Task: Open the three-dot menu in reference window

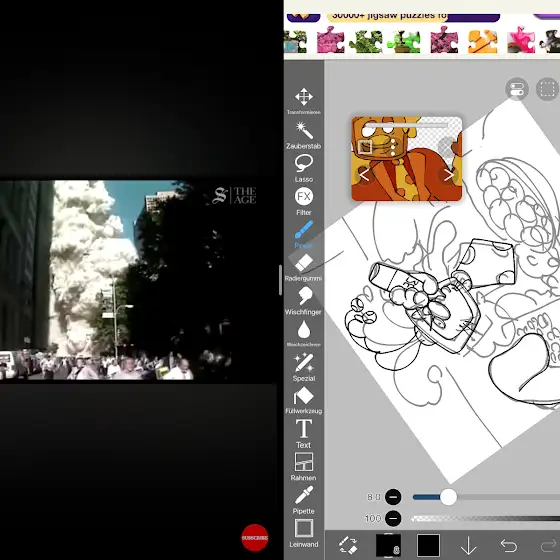Action: point(393,147)
